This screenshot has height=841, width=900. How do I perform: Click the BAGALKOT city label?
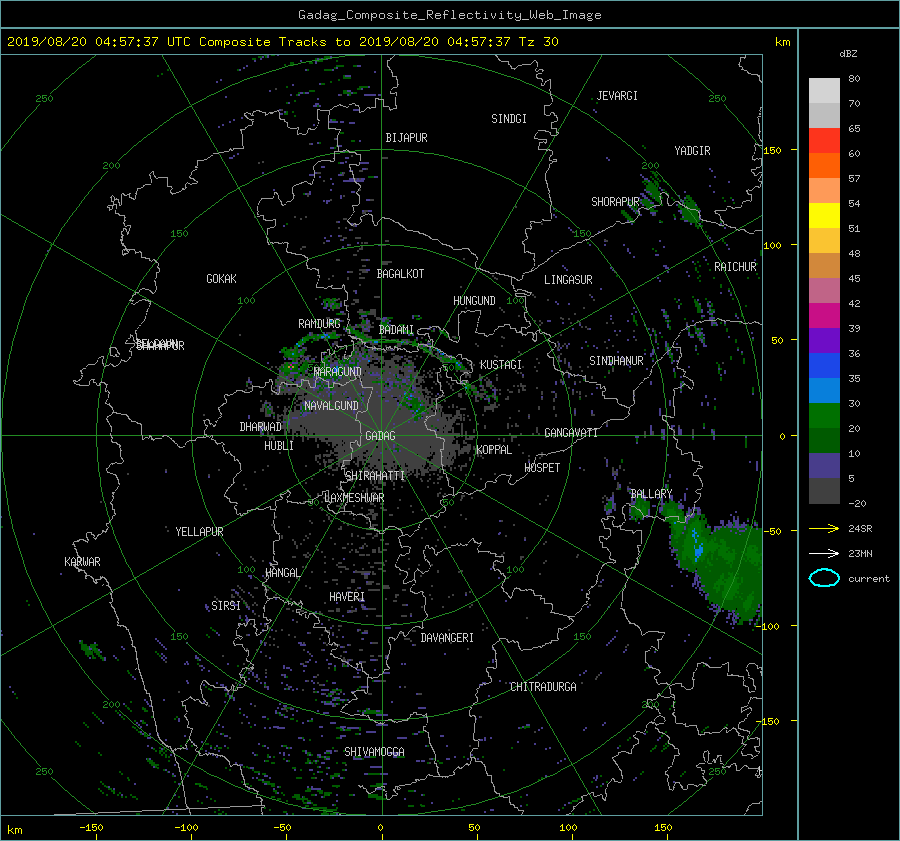coord(400,274)
